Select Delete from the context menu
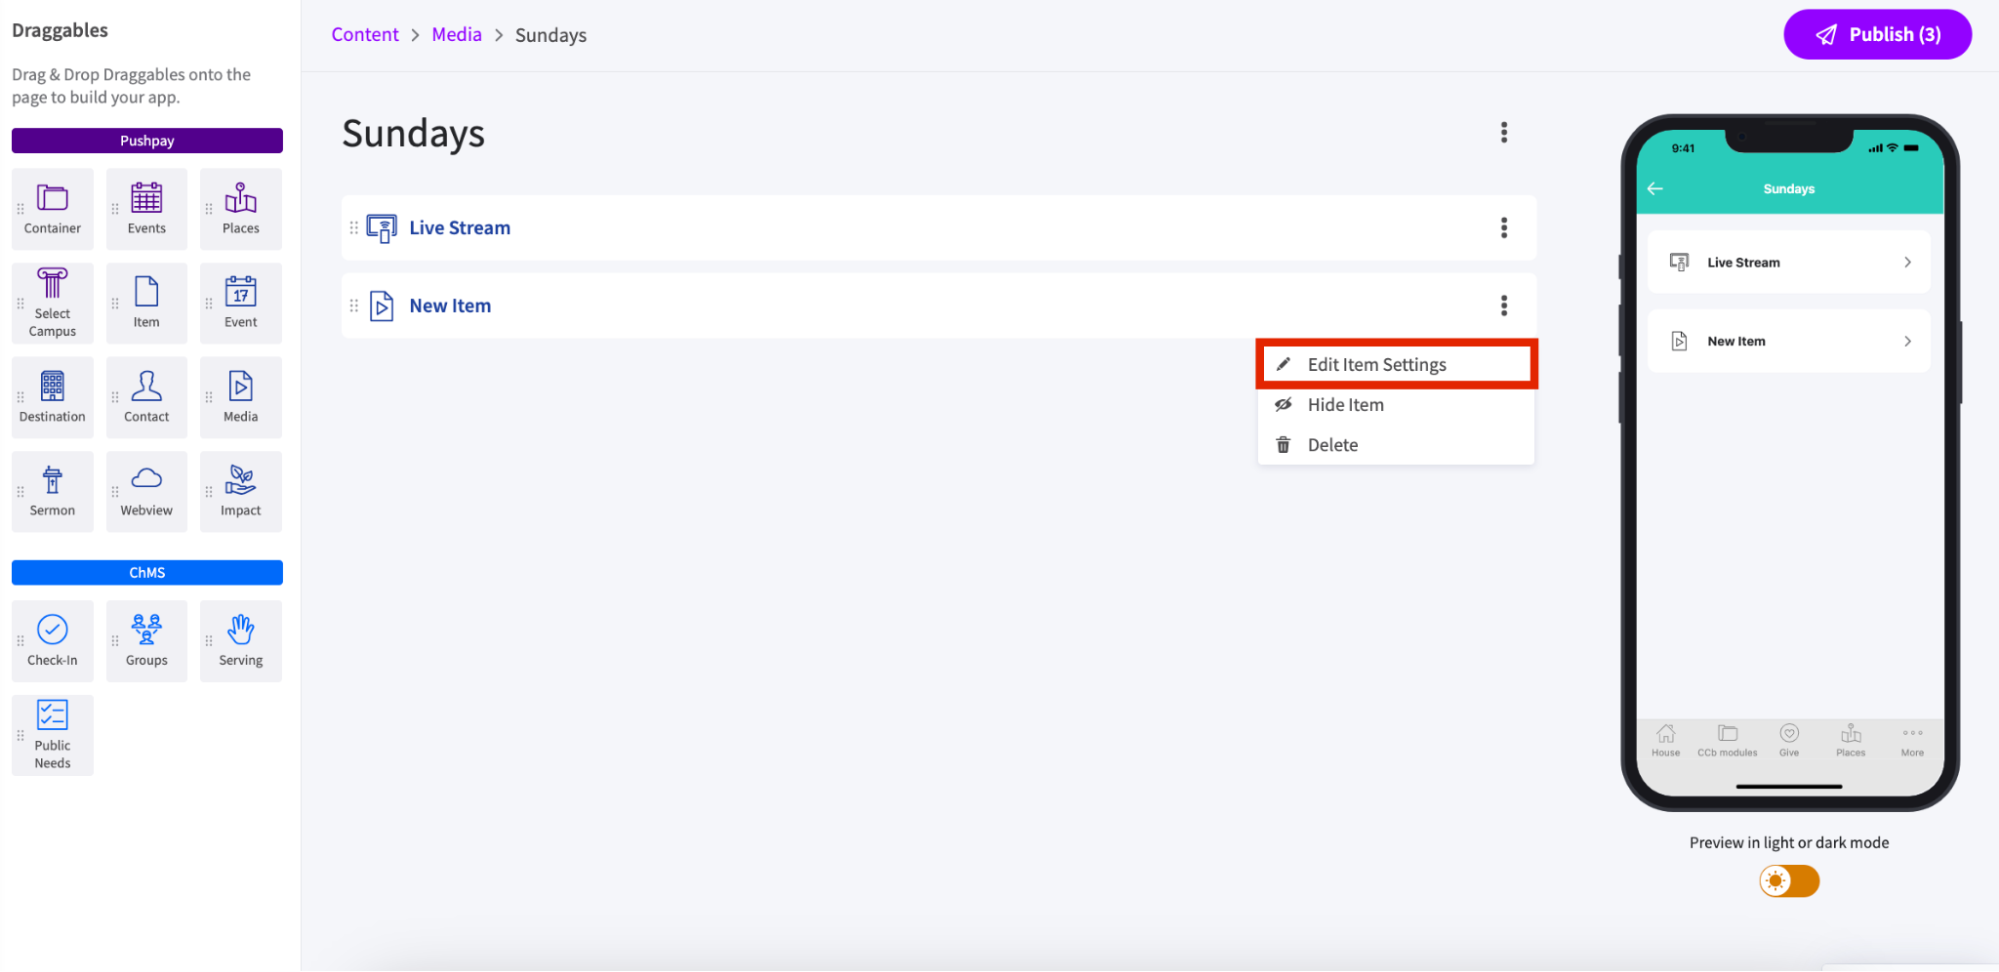The width and height of the screenshot is (1999, 972). (1333, 444)
